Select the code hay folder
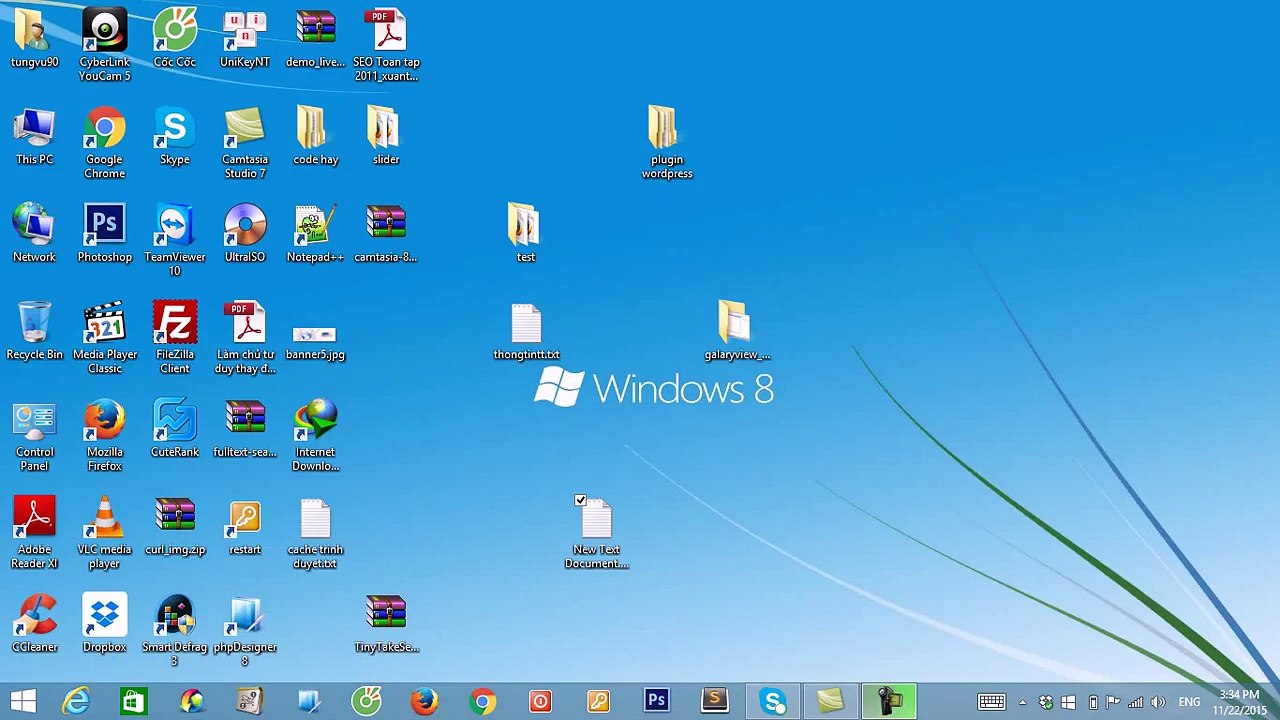This screenshot has width=1280, height=720. [x=315, y=137]
